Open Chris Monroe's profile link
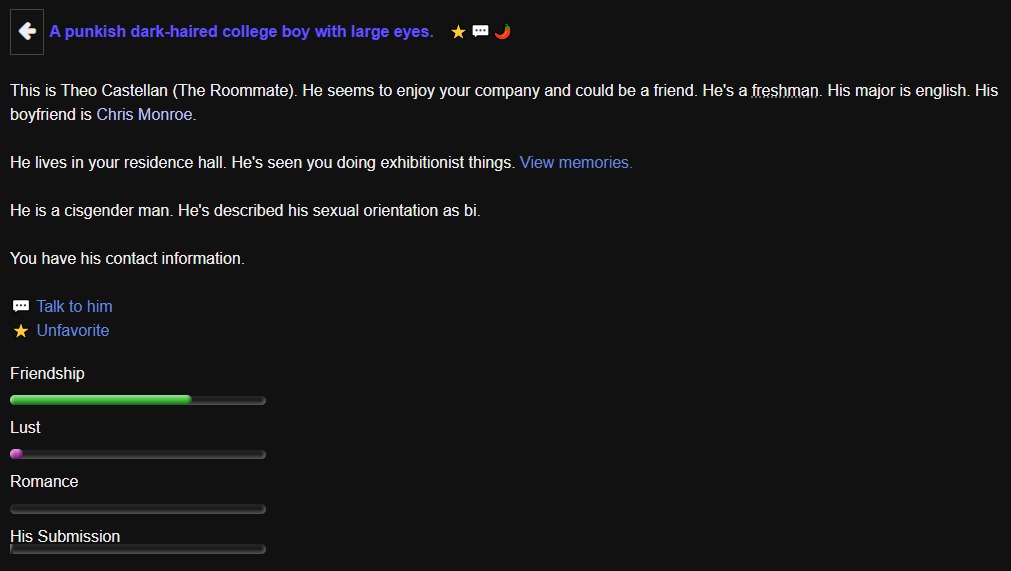 144,114
